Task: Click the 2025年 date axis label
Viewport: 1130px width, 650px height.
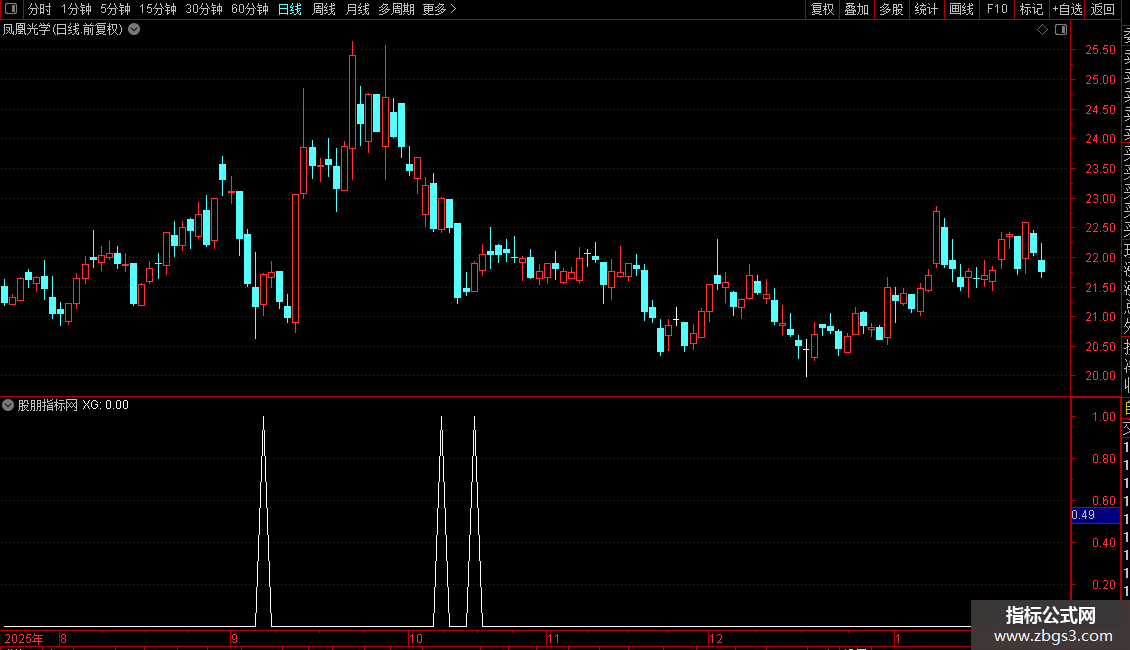Action: pyautogui.click(x=24, y=638)
